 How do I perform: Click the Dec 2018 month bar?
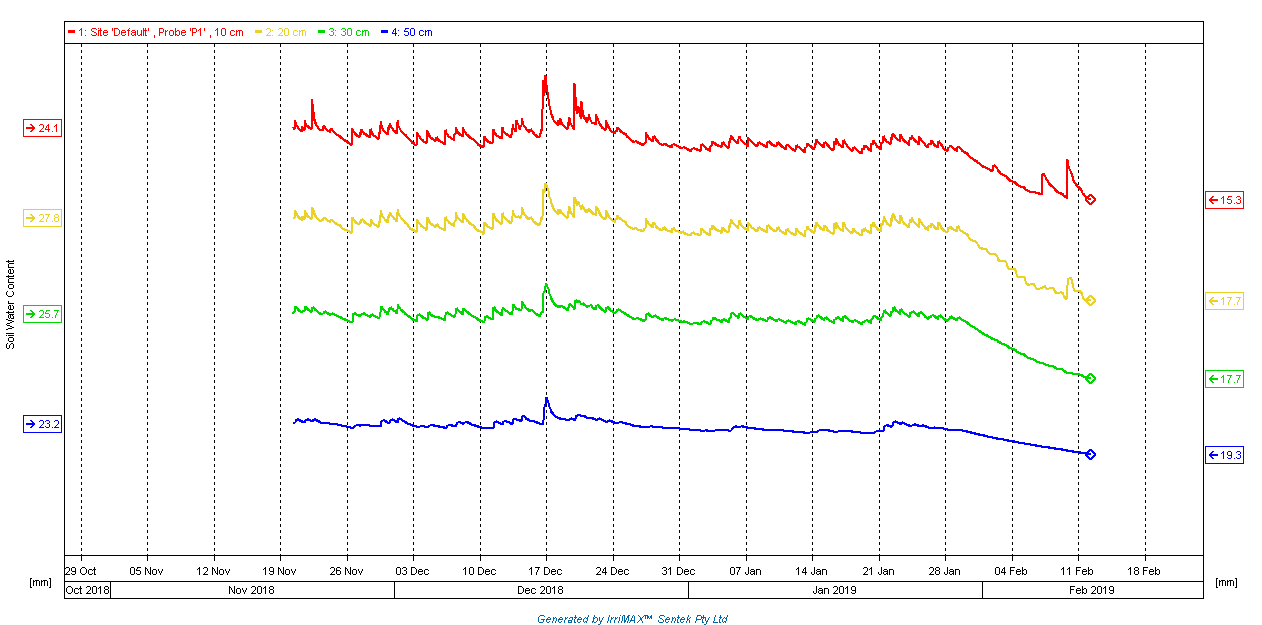point(541,590)
